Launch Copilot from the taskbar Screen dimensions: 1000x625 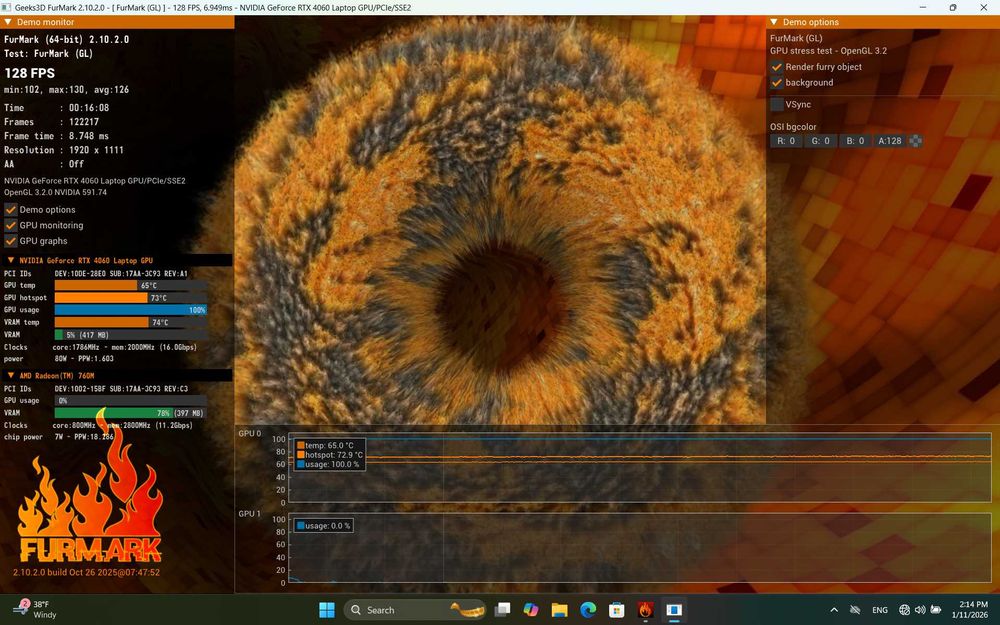point(531,610)
